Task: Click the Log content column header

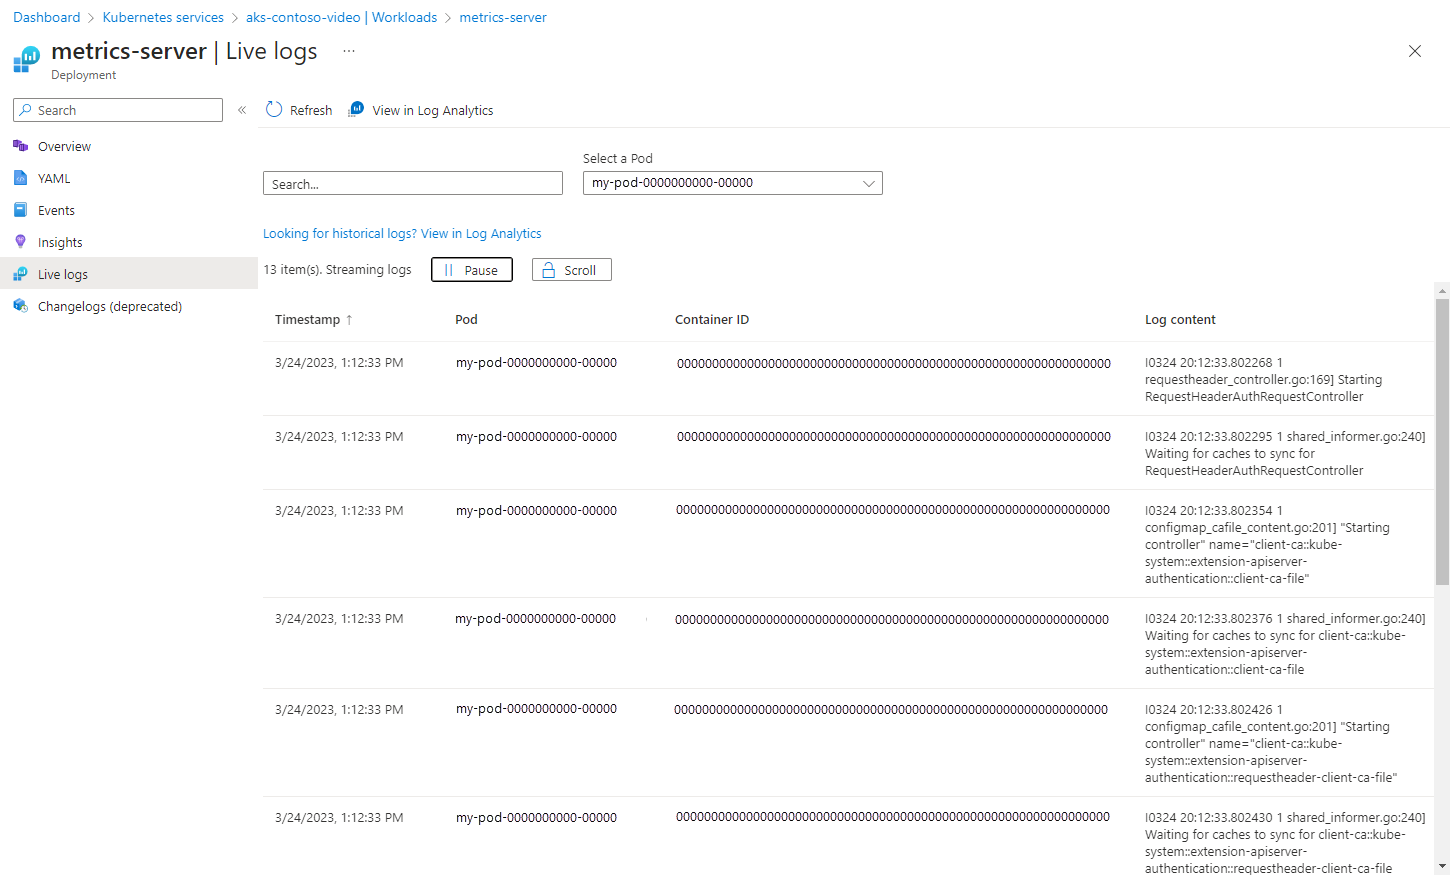Action: coord(1180,320)
